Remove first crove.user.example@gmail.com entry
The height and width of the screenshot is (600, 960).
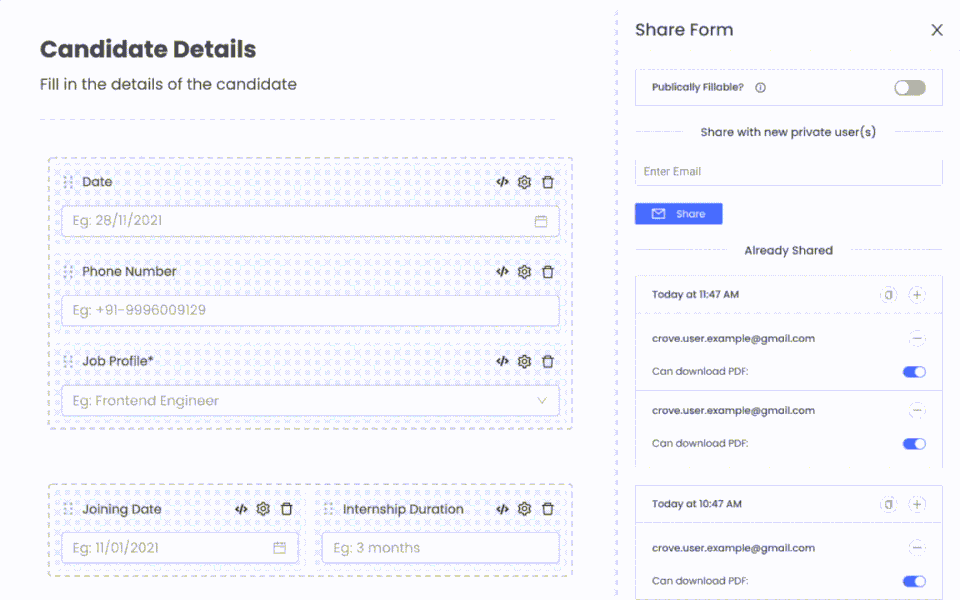pos(917,339)
